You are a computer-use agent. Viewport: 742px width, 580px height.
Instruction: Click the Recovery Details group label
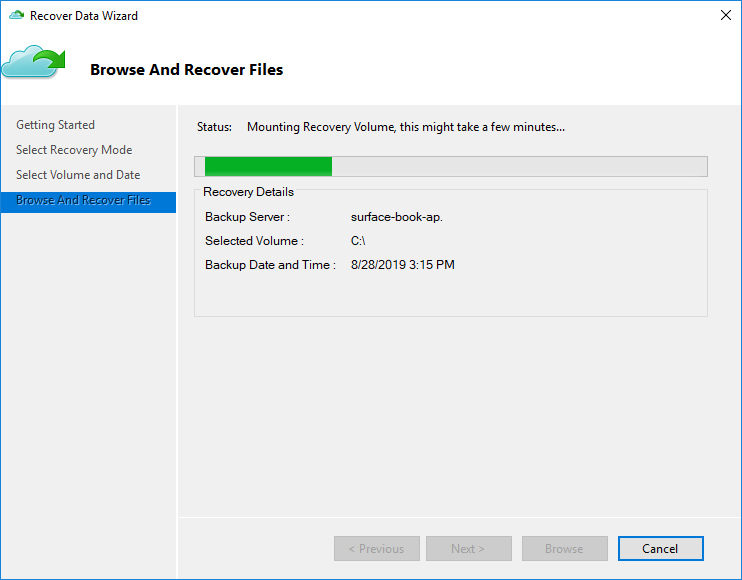click(x=248, y=192)
